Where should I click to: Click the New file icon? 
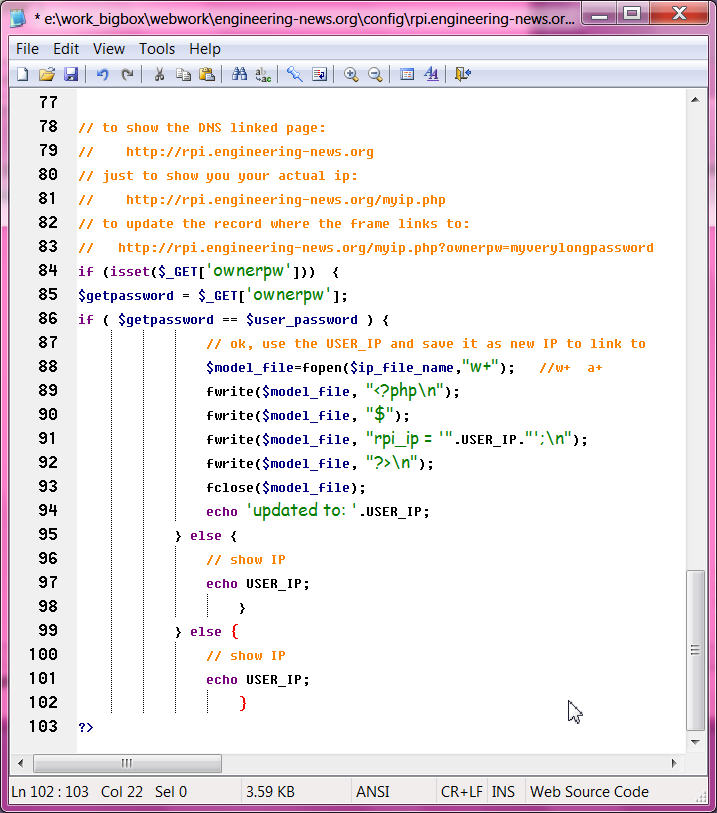22,74
